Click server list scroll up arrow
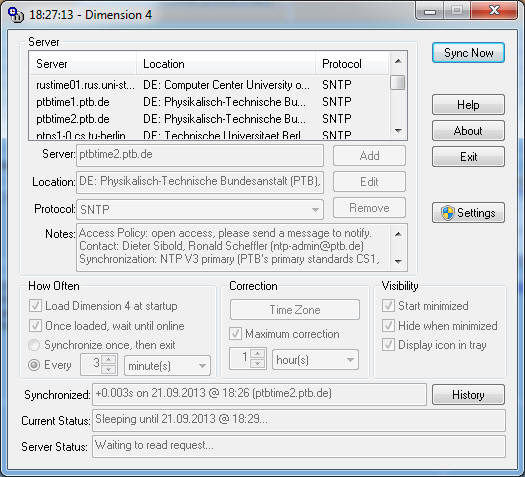Viewport: 525px width, 477px height. (398, 61)
